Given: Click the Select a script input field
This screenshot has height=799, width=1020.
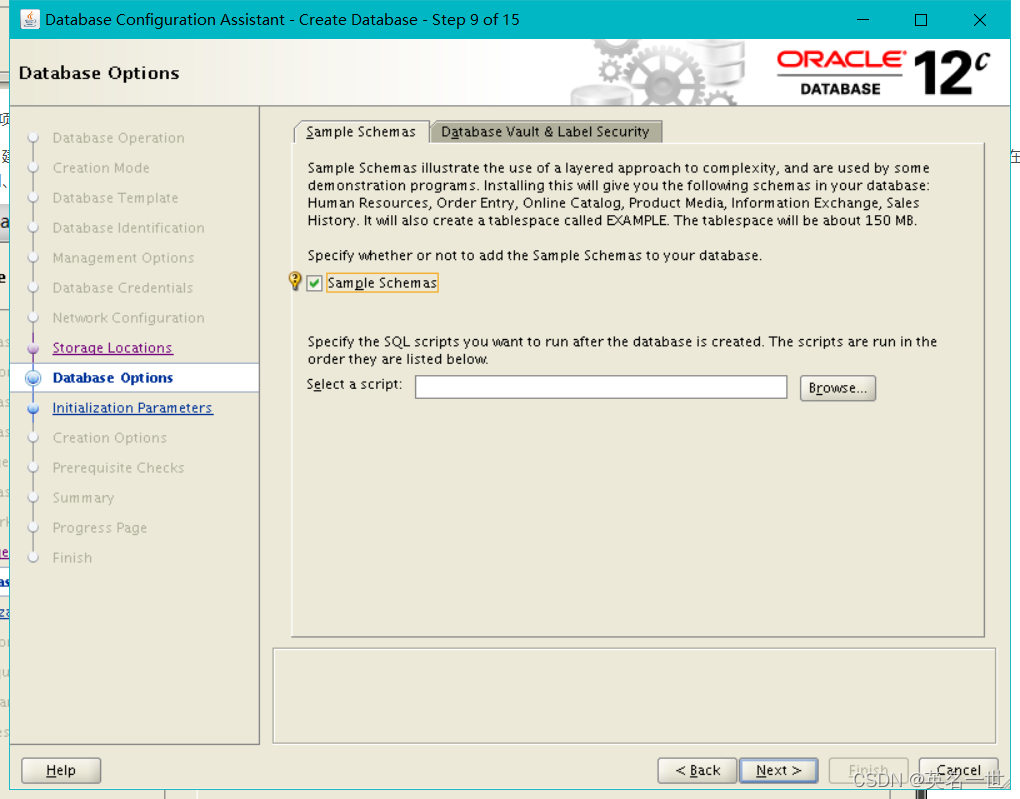Looking at the screenshot, I should point(601,387).
